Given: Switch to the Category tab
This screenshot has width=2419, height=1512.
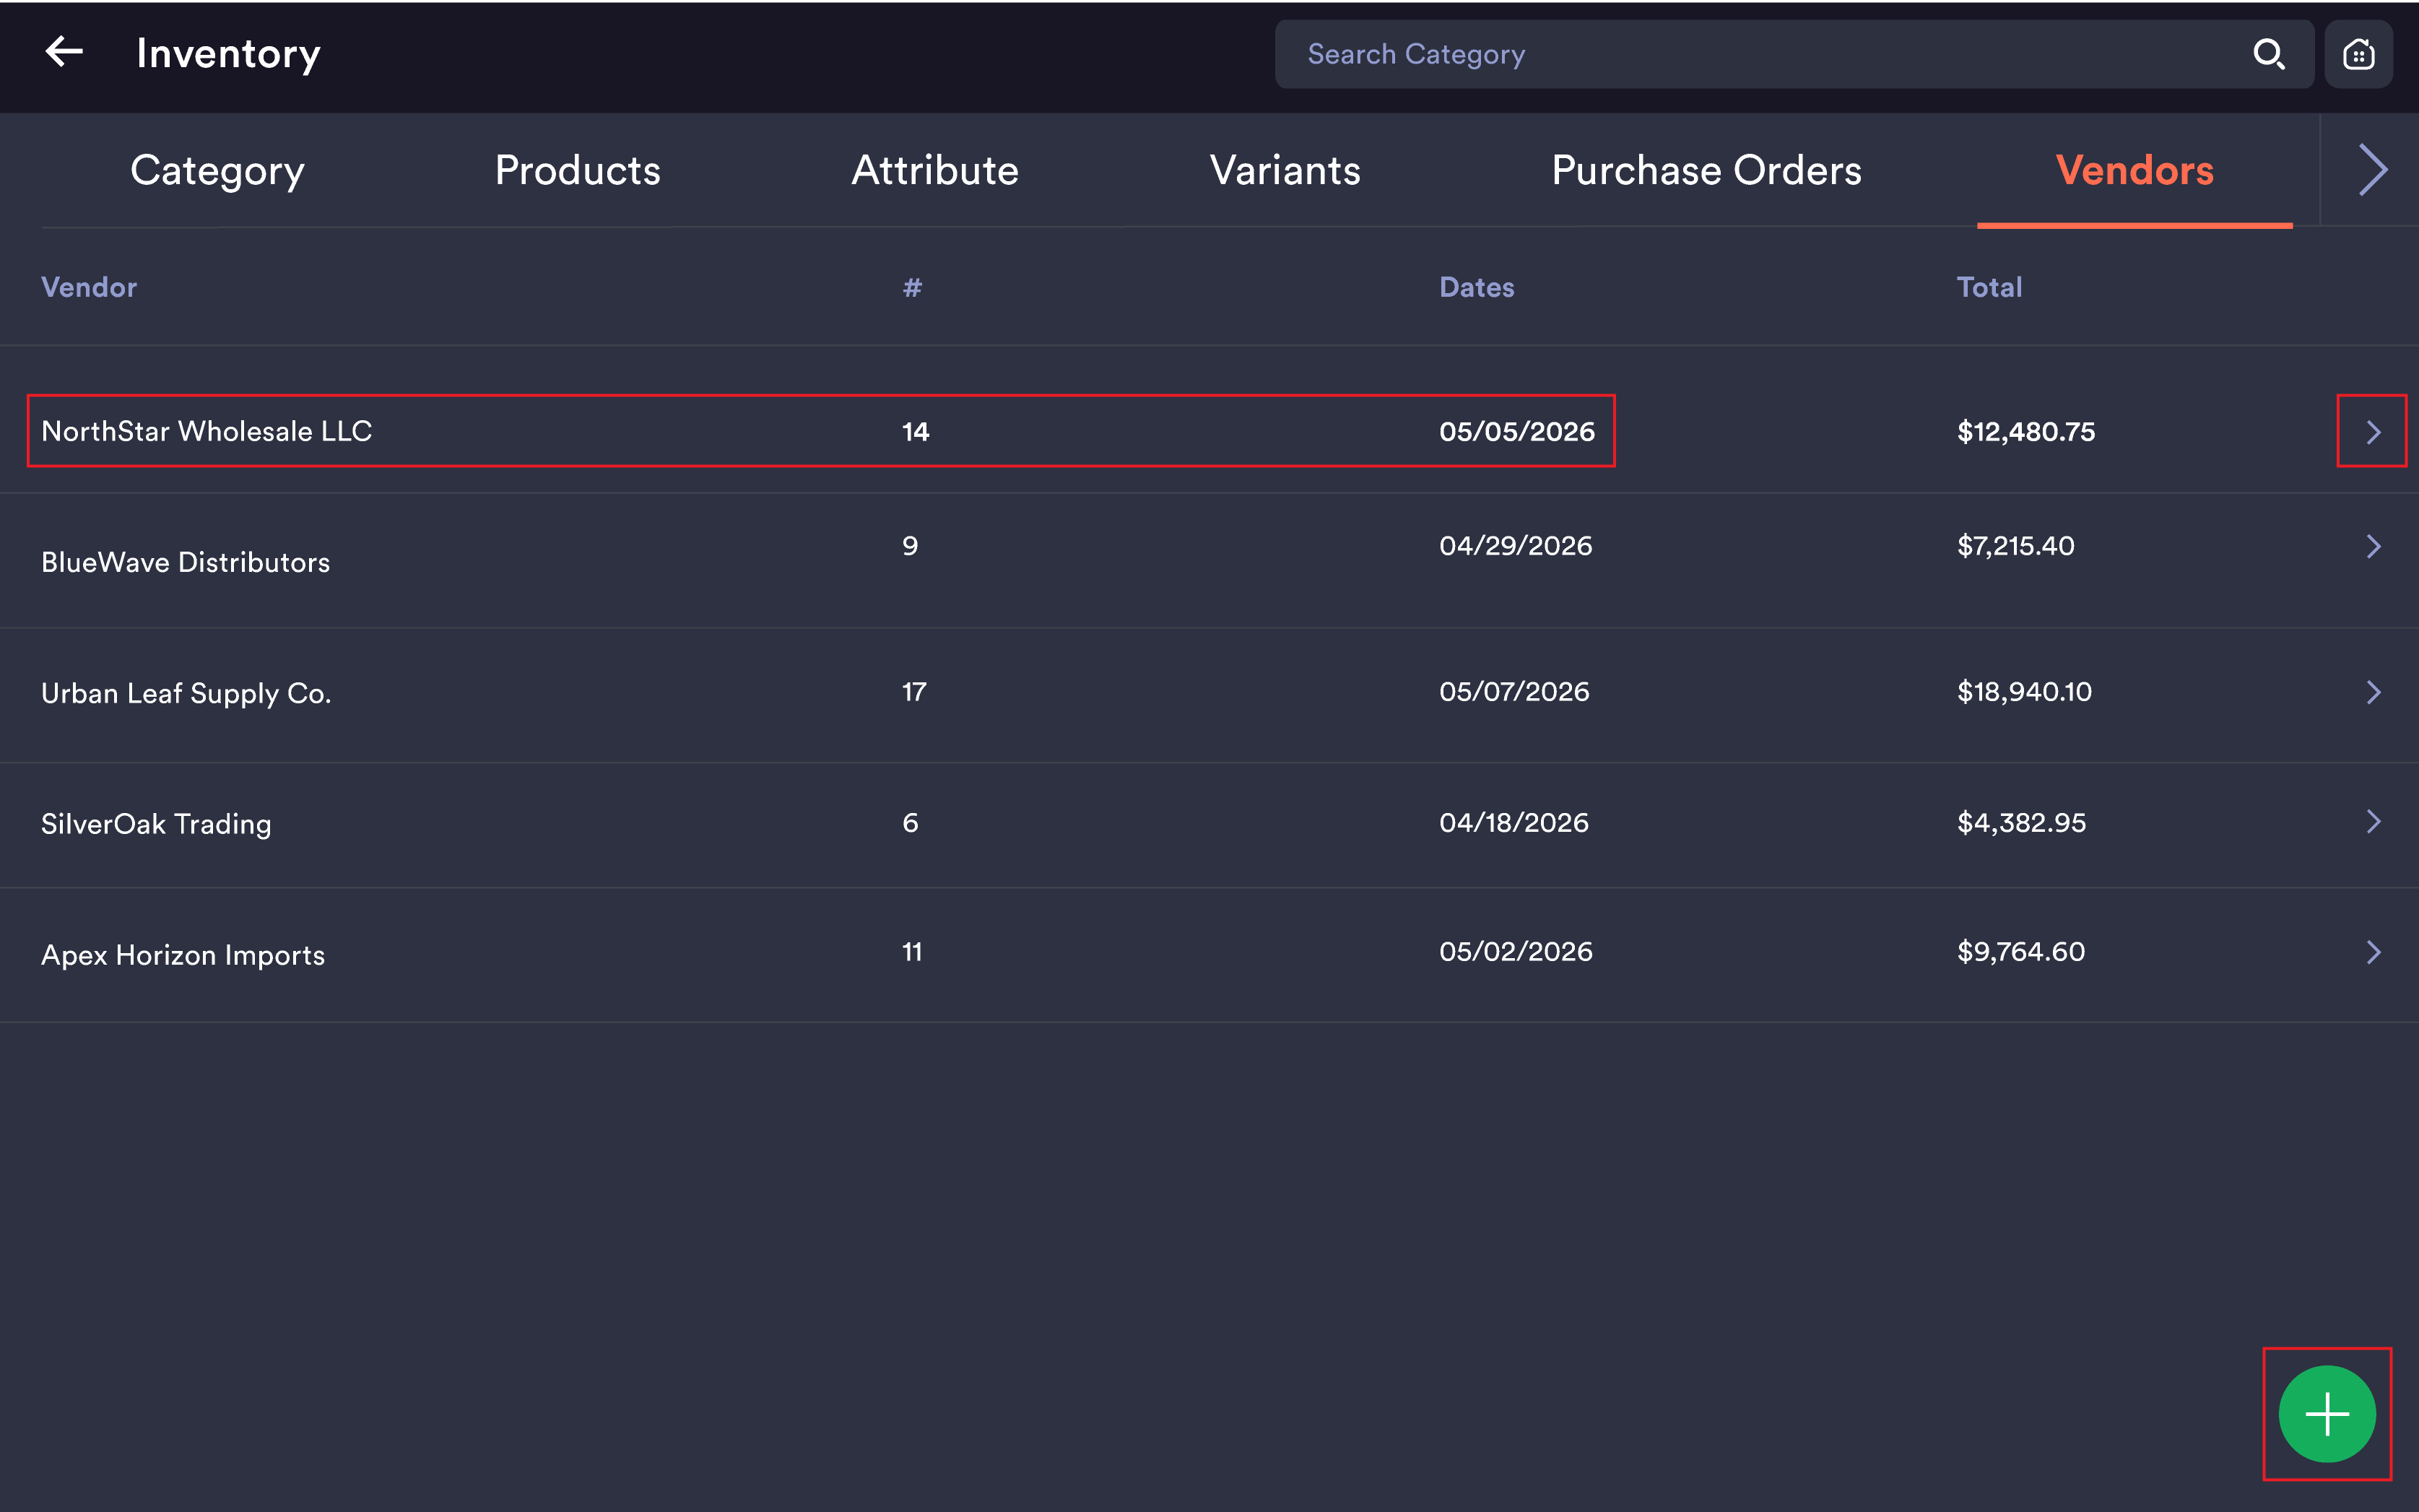Looking at the screenshot, I should click(217, 171).
